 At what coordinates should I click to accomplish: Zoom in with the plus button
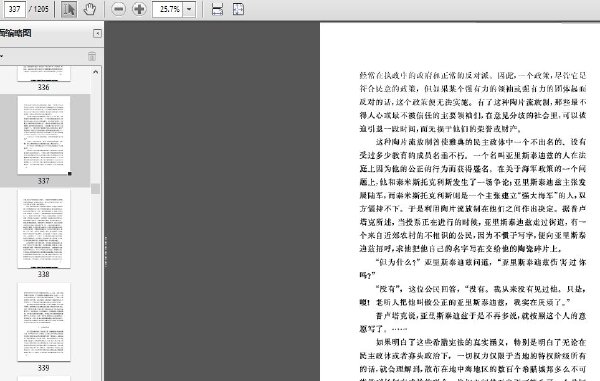click(139, 9)
